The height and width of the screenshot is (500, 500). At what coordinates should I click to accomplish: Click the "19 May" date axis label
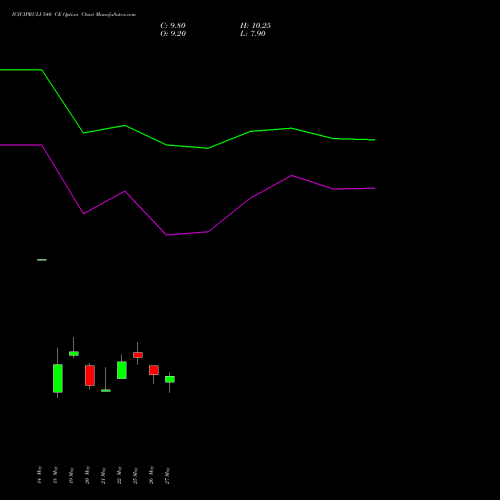point(71,475)
